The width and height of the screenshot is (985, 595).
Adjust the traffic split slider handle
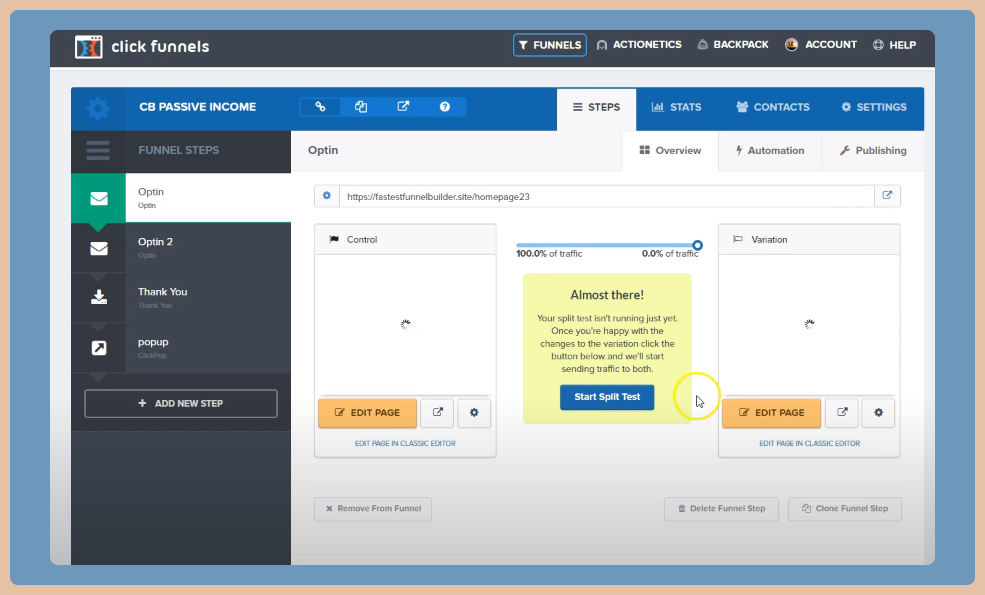697,245
